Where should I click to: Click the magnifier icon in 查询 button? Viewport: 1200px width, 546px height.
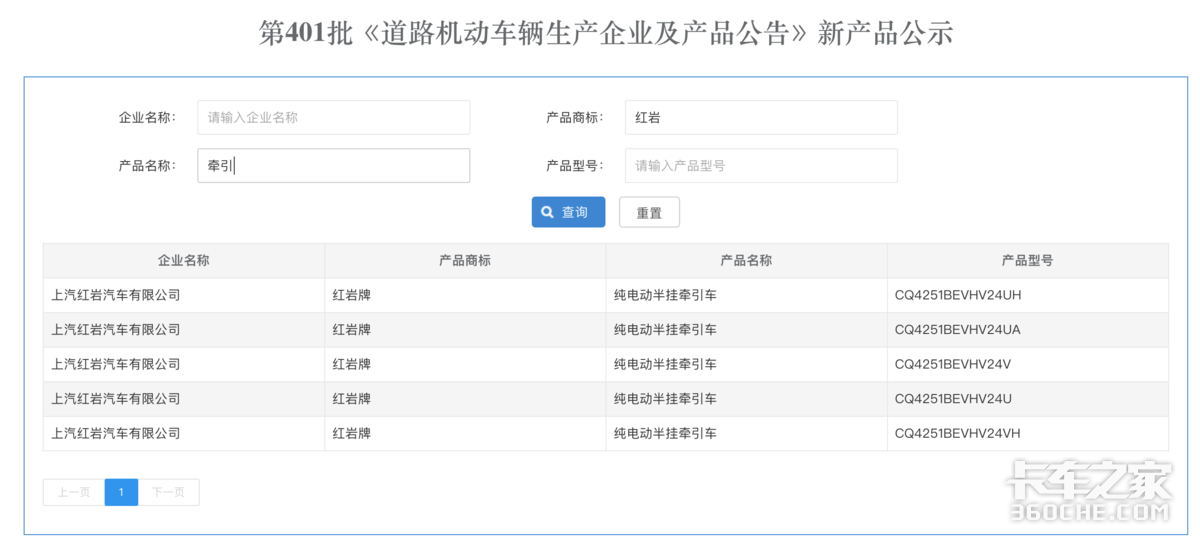click(547, 212)
